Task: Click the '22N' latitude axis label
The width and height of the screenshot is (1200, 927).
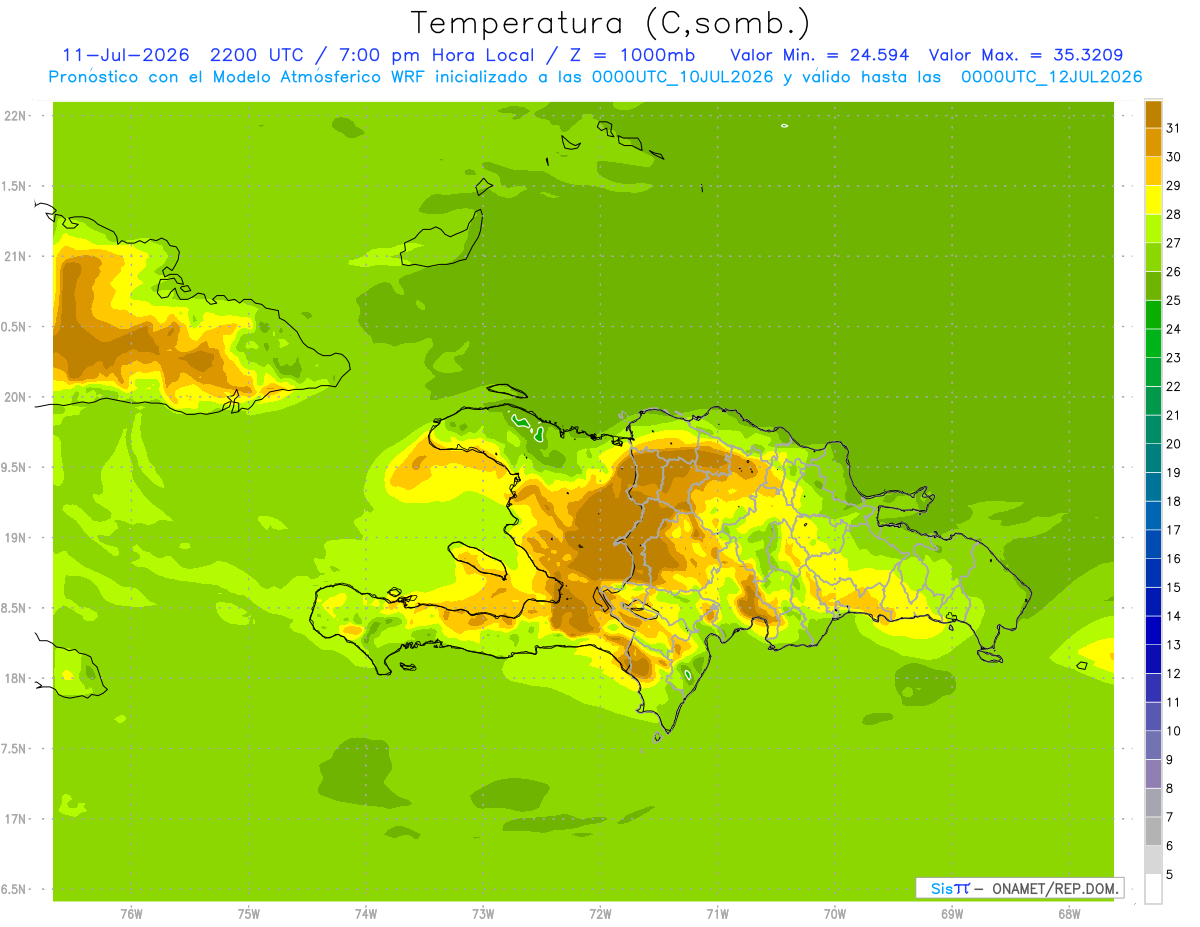Action: 15,116
